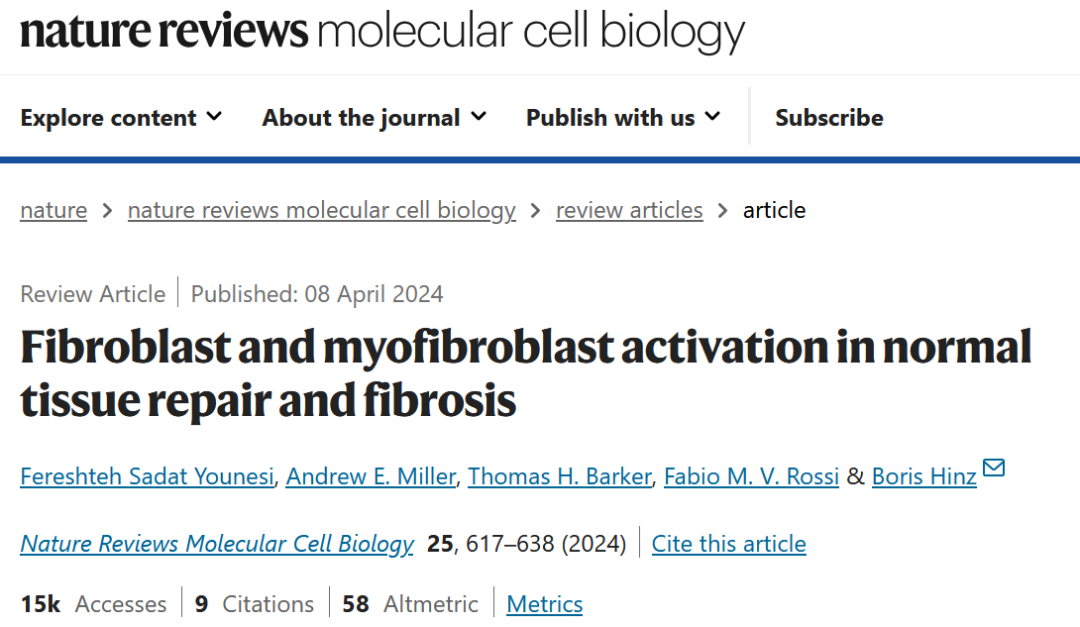Open the nature reviews molecular cell biology logo
Screen dimensions: 1080x627
[x=382, y=31]
